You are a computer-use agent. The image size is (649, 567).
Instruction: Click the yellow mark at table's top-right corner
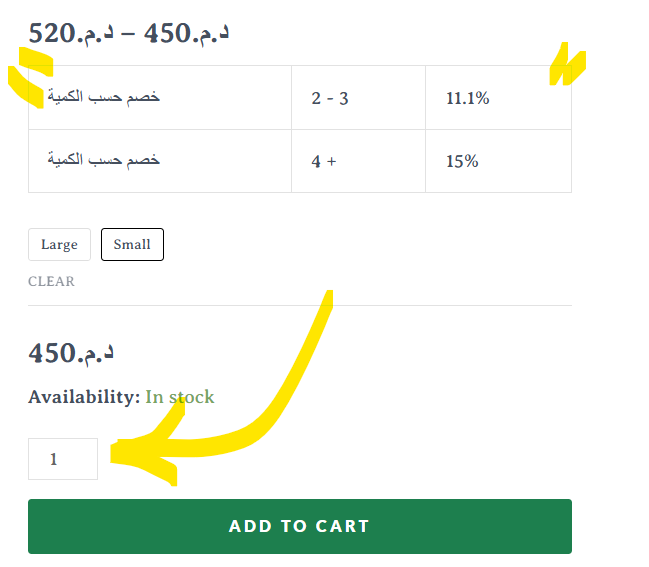(567, 64)
